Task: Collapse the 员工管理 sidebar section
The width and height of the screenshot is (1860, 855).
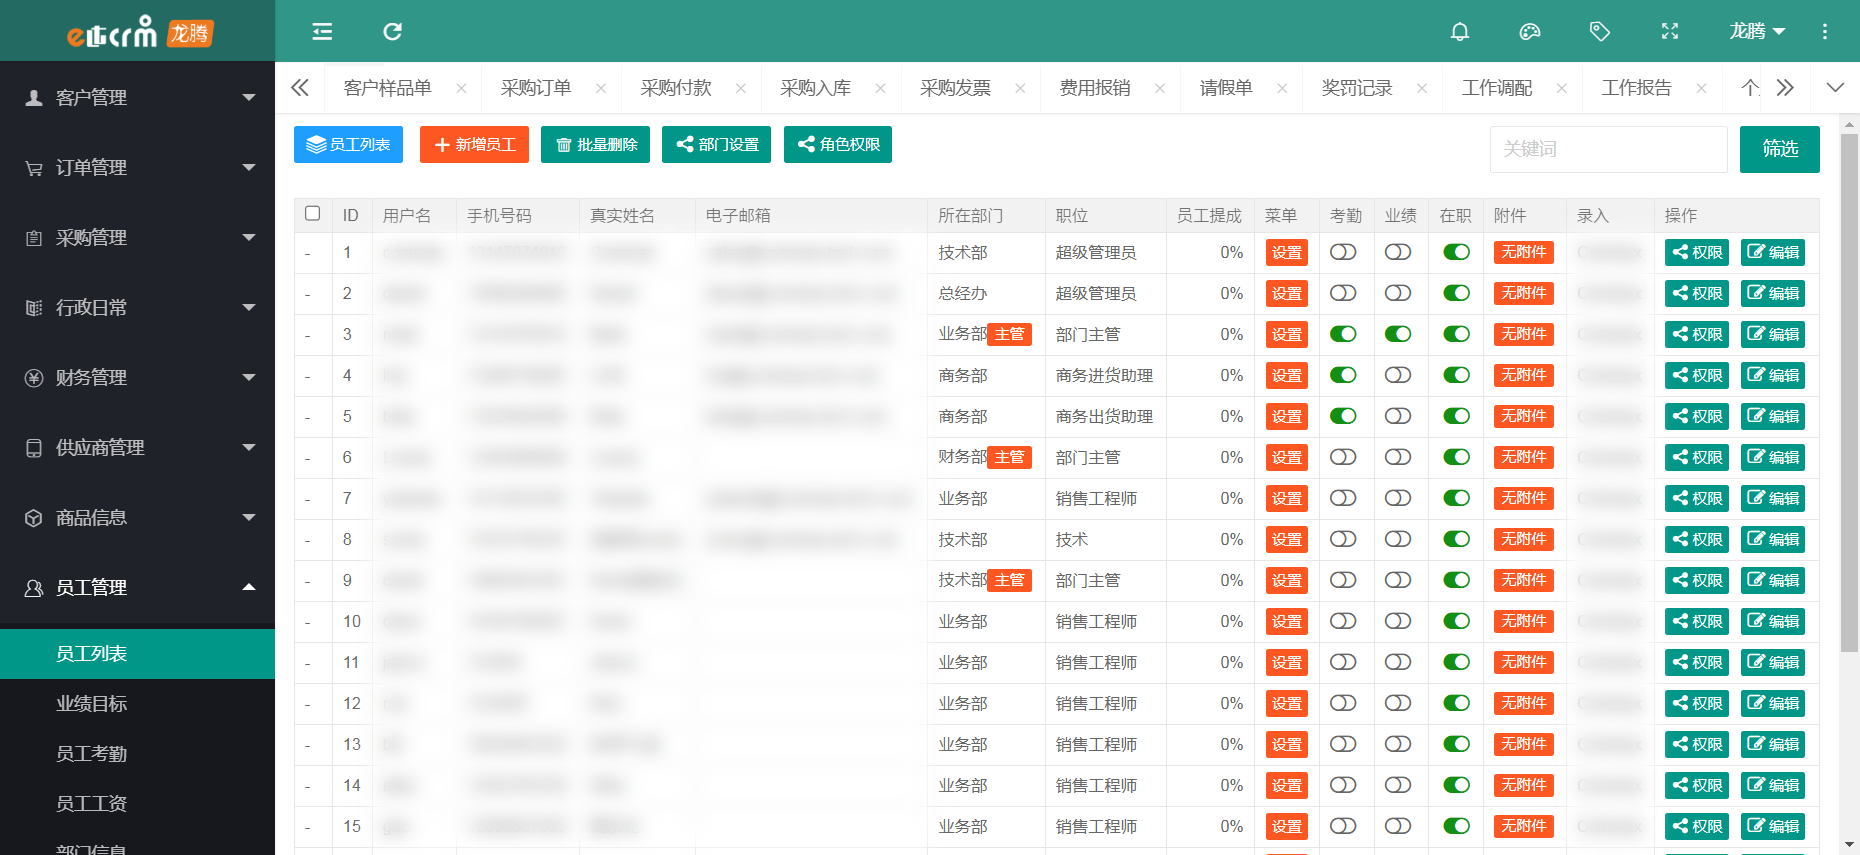Action: coord(137,587)
